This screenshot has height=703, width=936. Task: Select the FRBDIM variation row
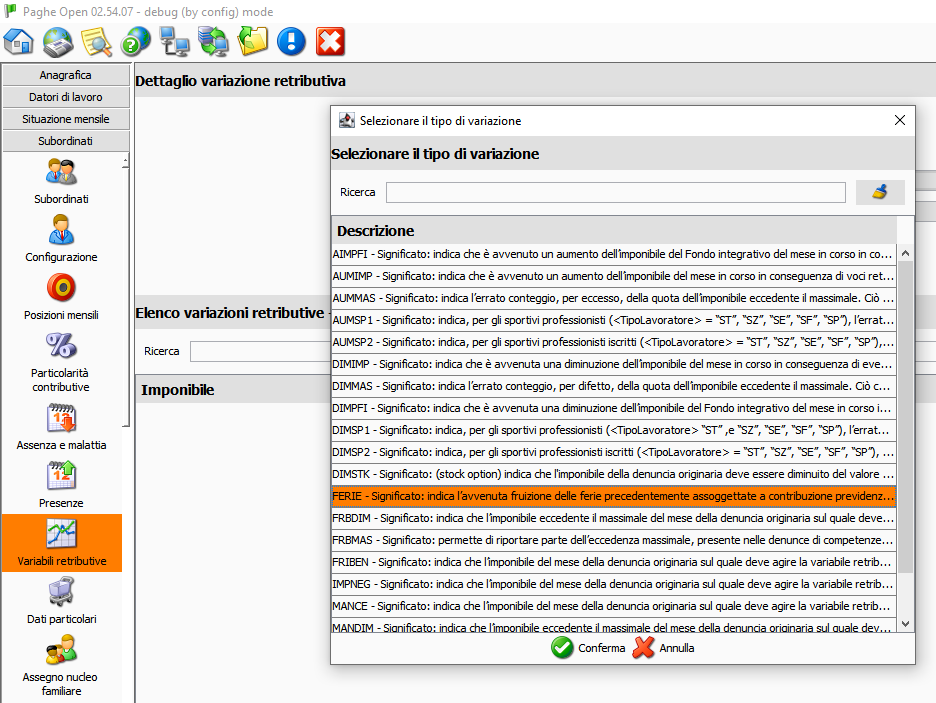(x=614, y=519)
